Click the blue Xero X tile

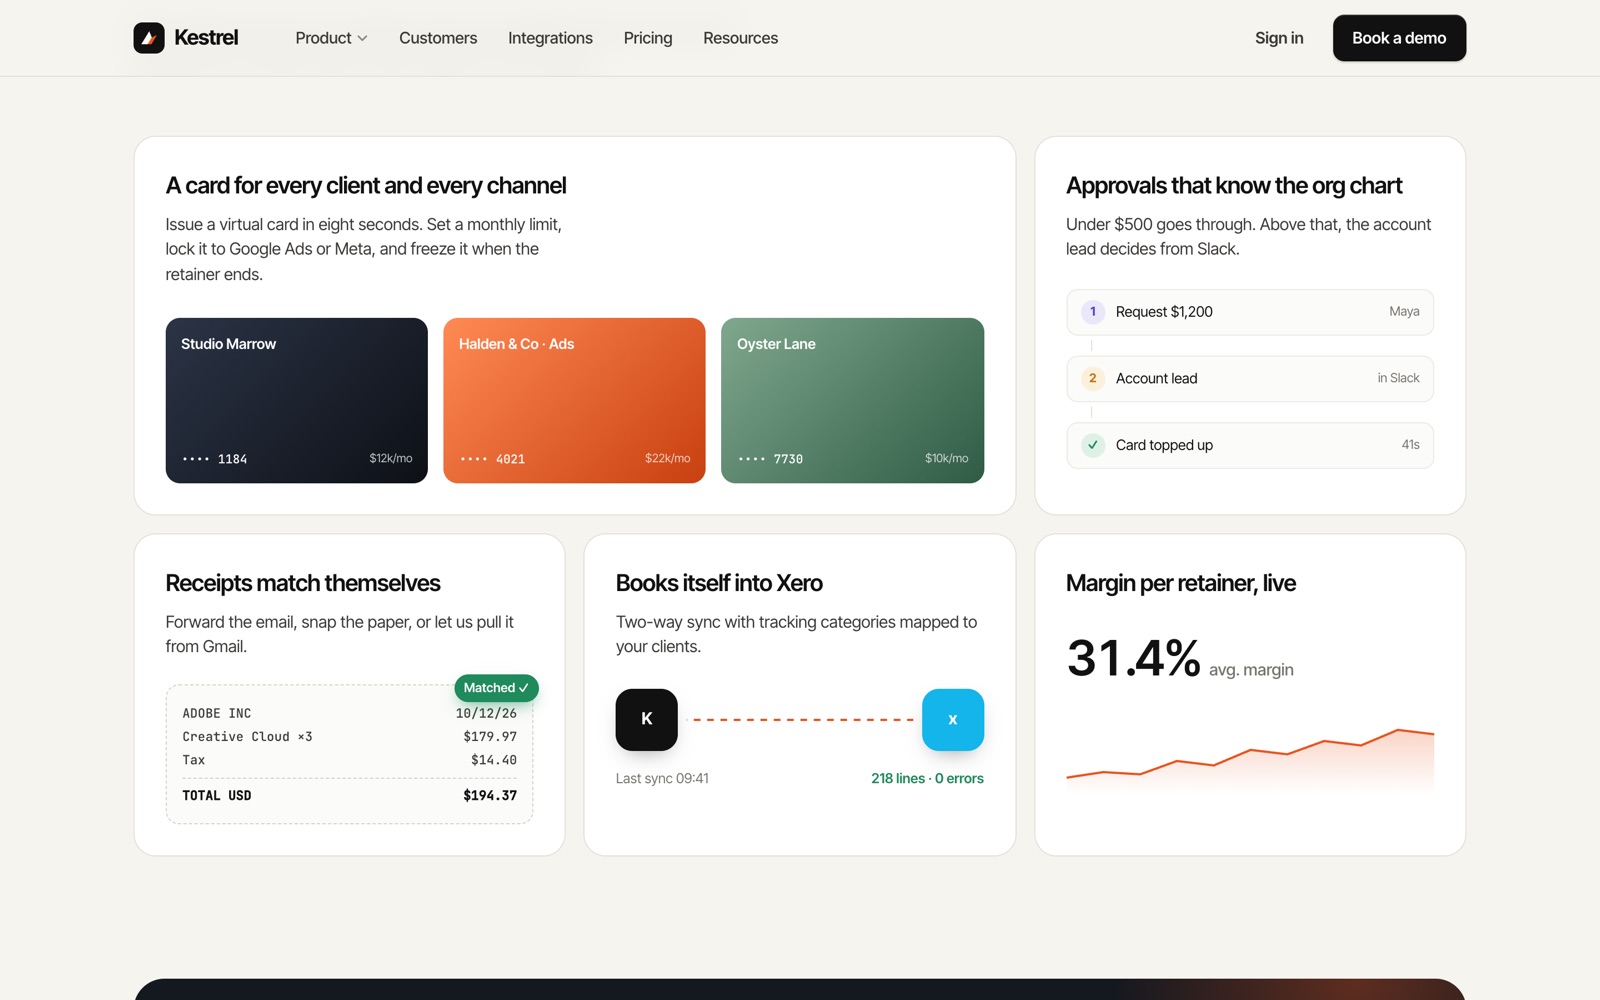coord(953,720)
